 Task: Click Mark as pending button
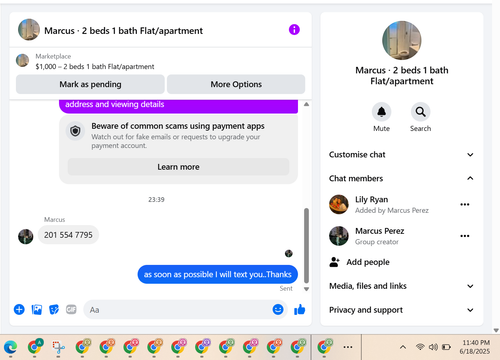point(90,84)
